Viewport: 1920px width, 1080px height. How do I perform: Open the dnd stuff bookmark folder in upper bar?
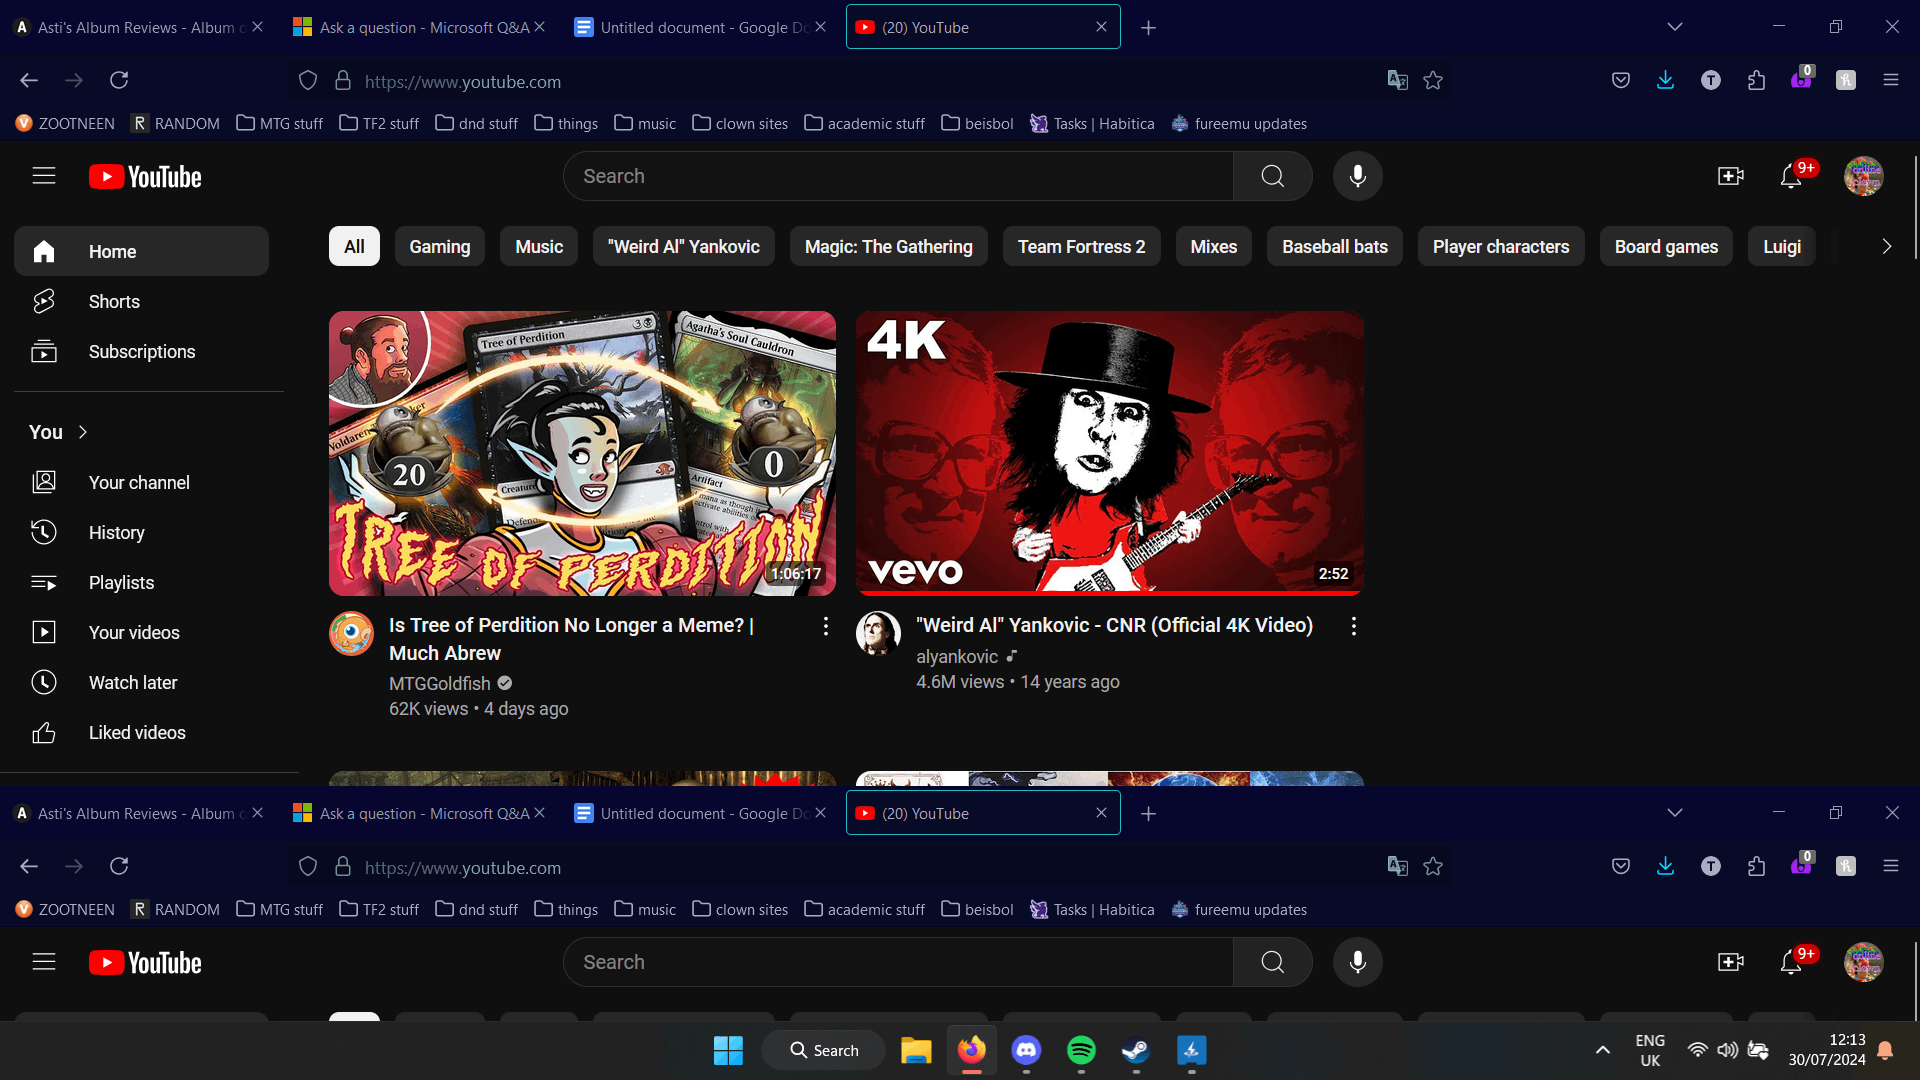[x=477, y=123]
